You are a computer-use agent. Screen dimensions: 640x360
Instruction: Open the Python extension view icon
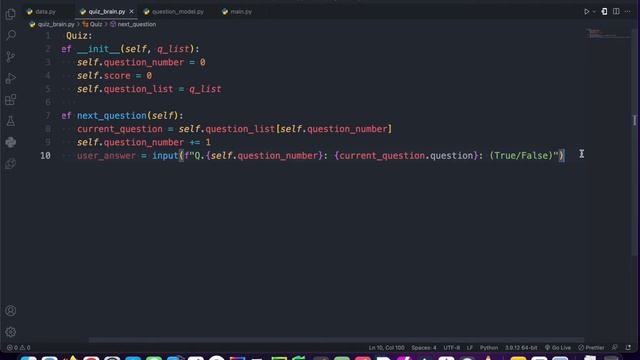coord(11,142)
